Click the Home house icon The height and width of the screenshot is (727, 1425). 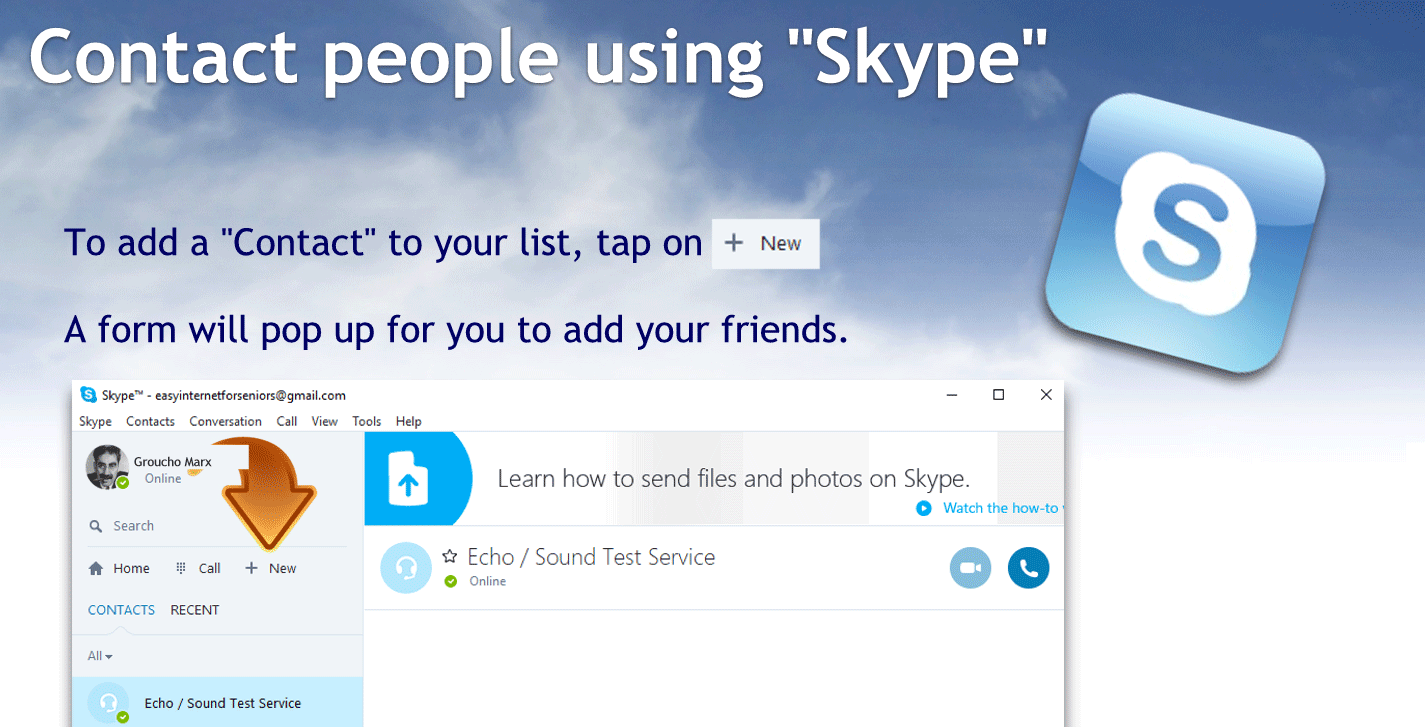pos(96,568)
